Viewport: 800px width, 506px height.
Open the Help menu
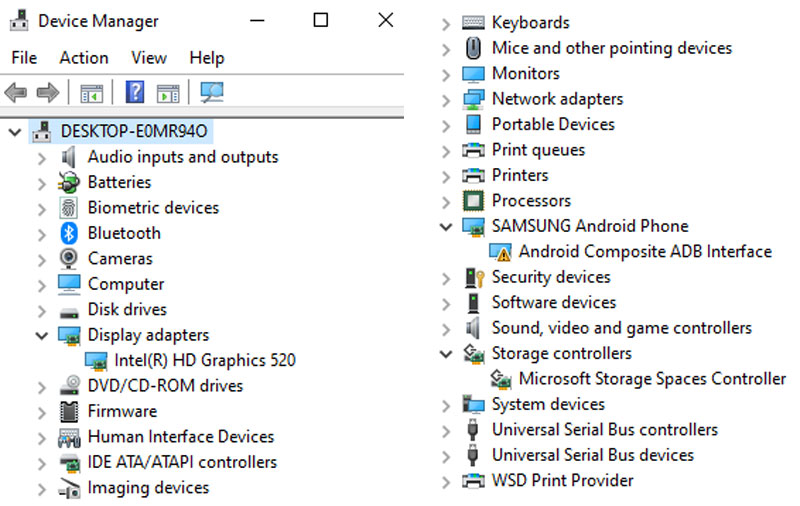[x=207, y=58]
